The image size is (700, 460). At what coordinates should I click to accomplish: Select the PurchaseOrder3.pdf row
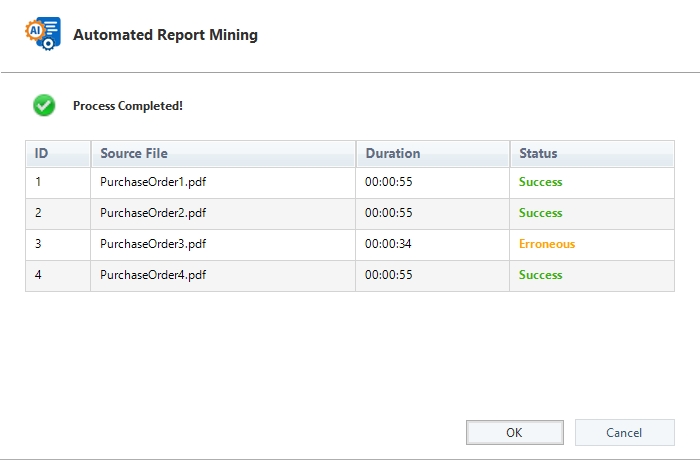tap(153, 245)
